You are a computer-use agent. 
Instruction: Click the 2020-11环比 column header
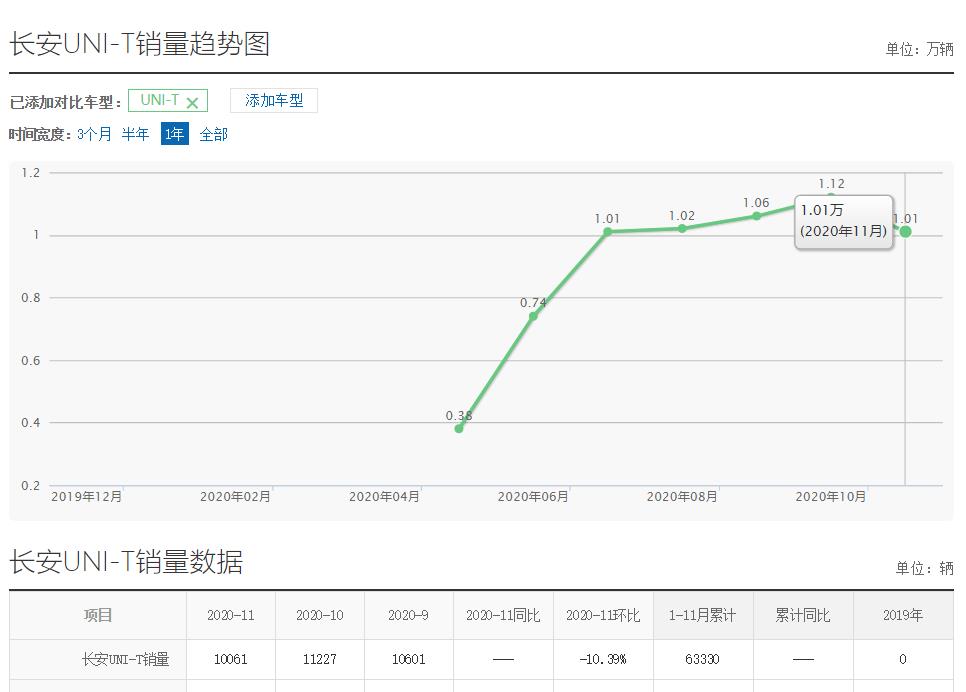[x=603, y=615]
